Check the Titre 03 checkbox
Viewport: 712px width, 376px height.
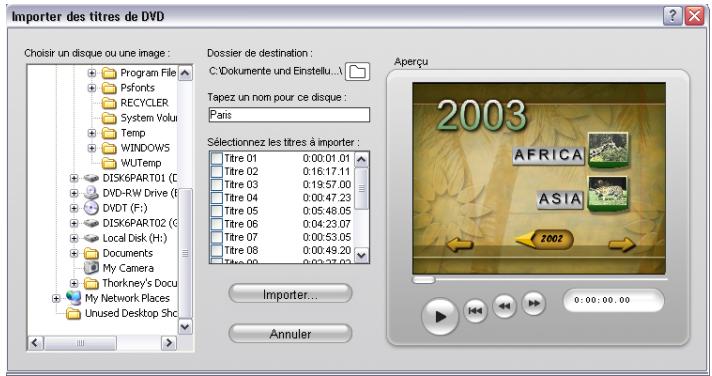point(217,185)
